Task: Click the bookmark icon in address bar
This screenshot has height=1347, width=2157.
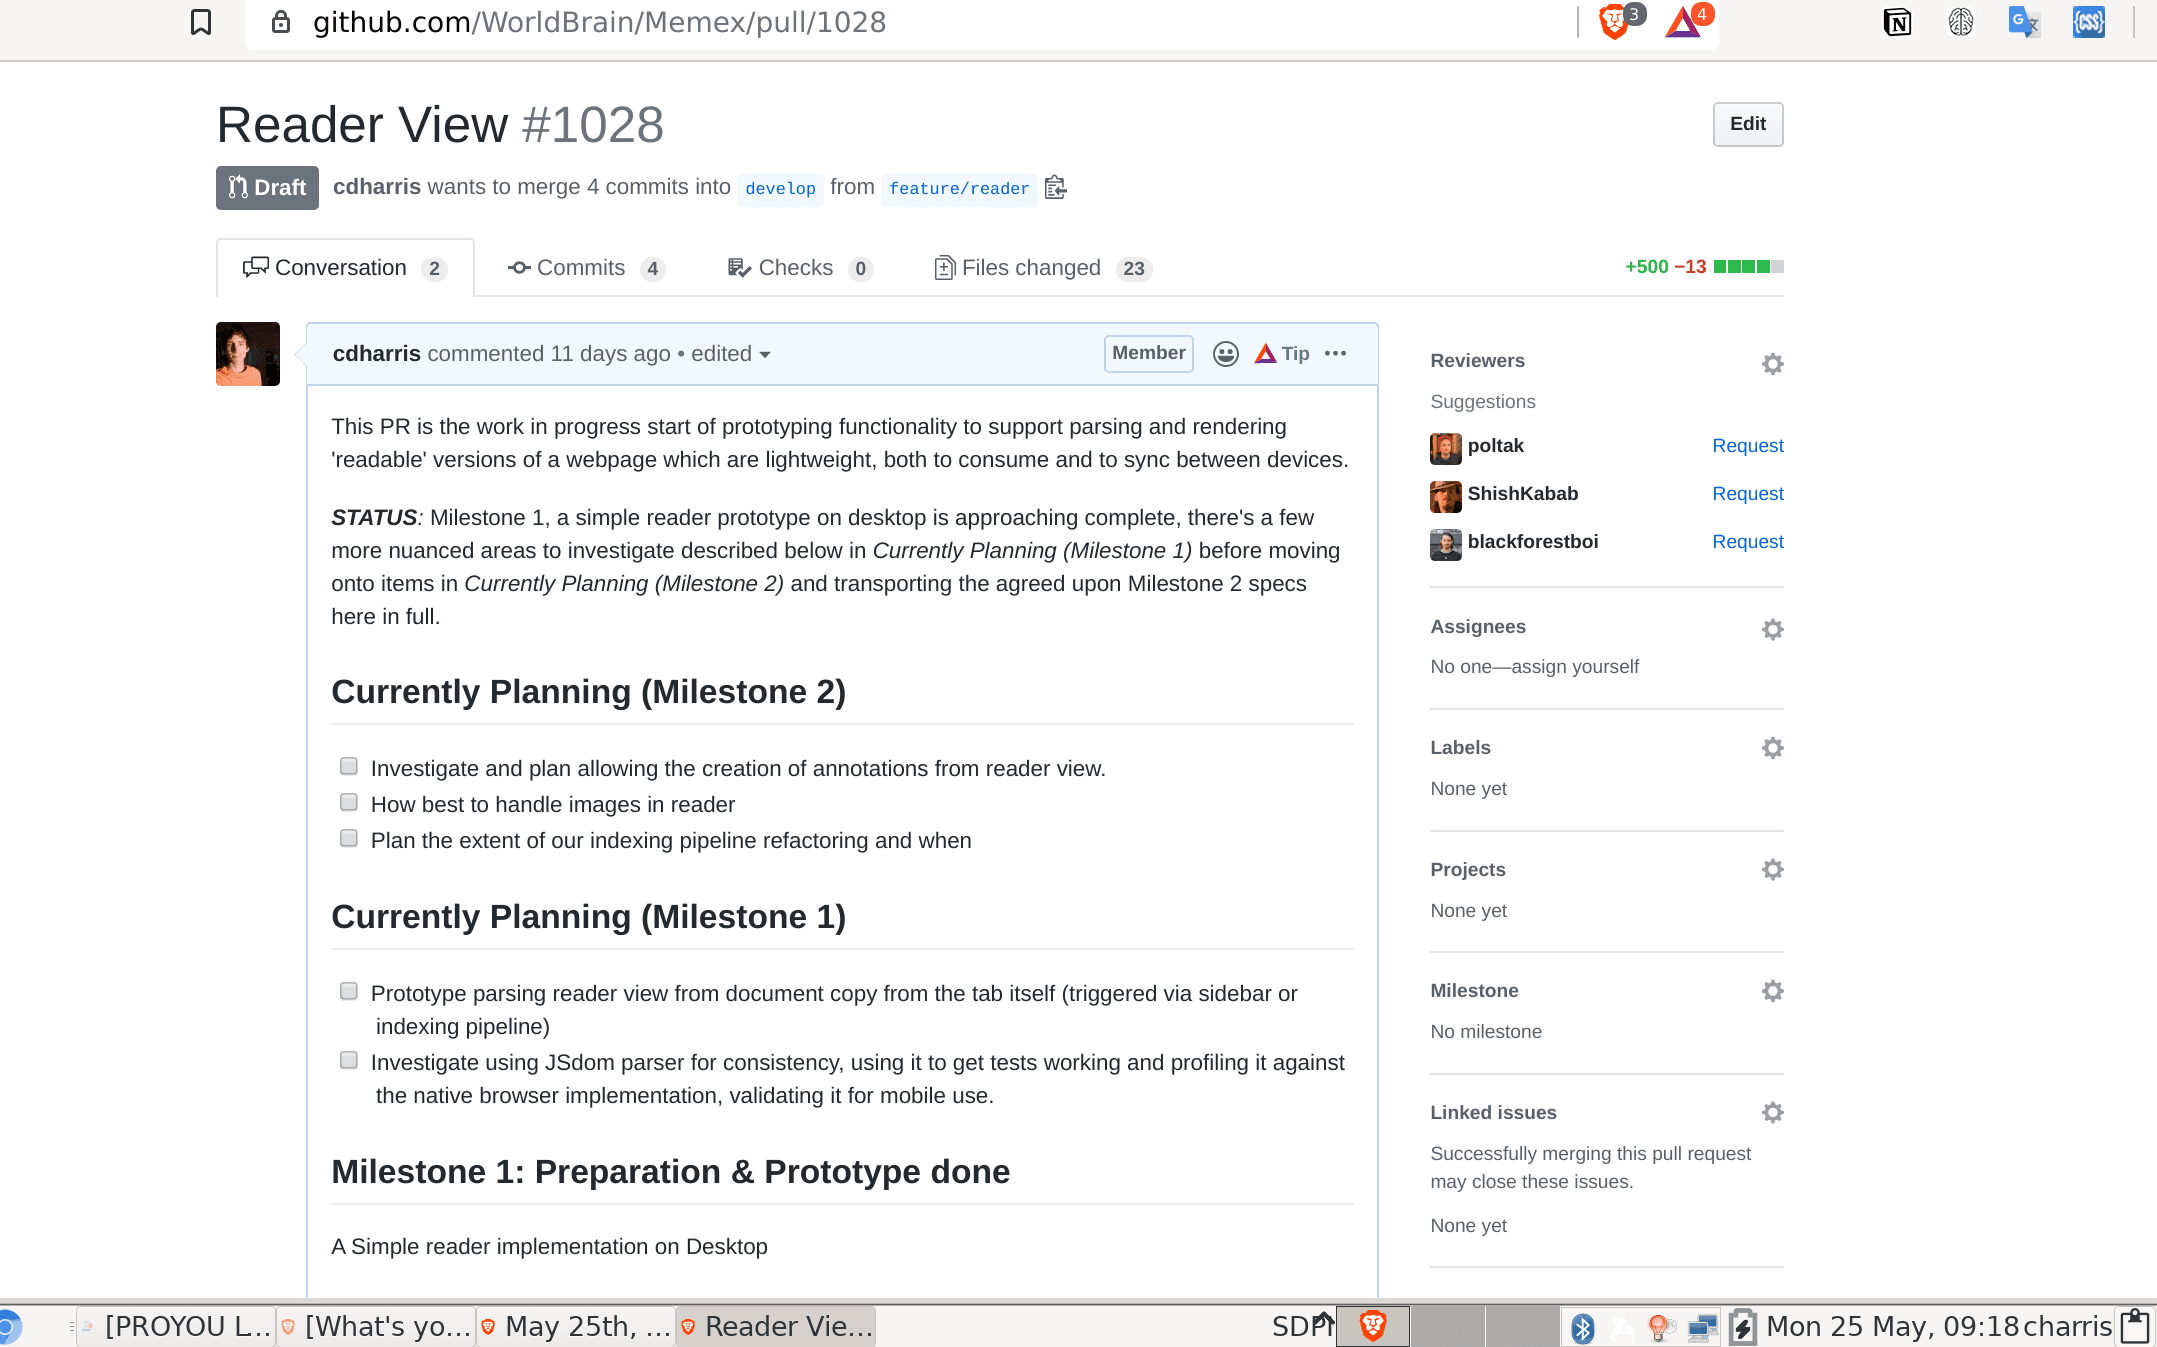Action: 201,22
